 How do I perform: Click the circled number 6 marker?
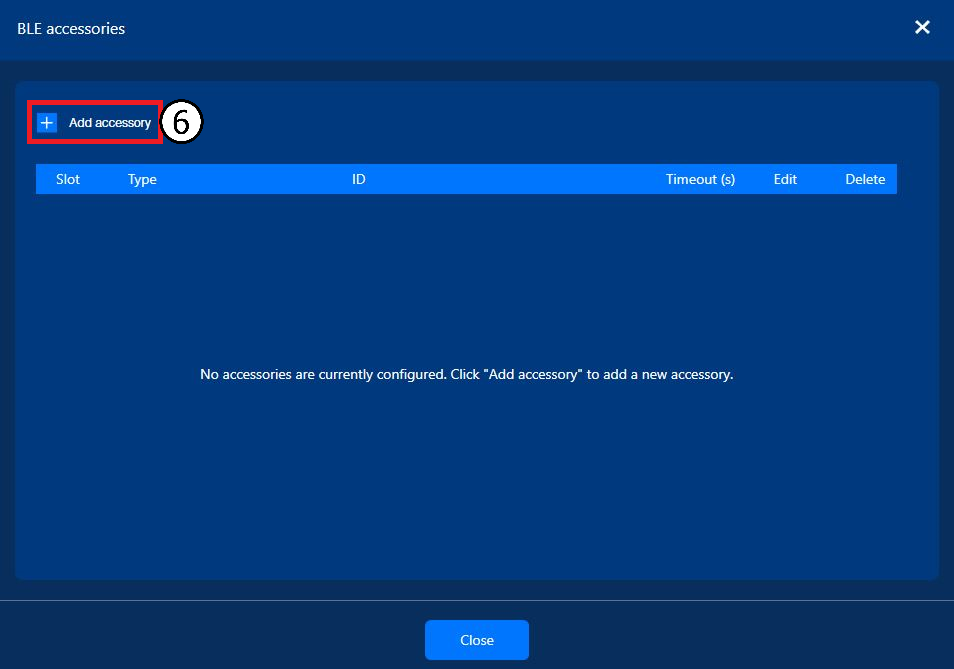(x=181, y=122)
